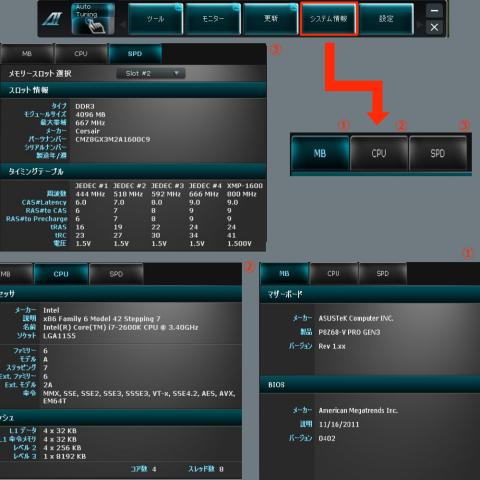Image resolution: width=480 pixels, height=480 pixels.
Task: Click the memory type value DDR3
Action: tap(85, 106)
